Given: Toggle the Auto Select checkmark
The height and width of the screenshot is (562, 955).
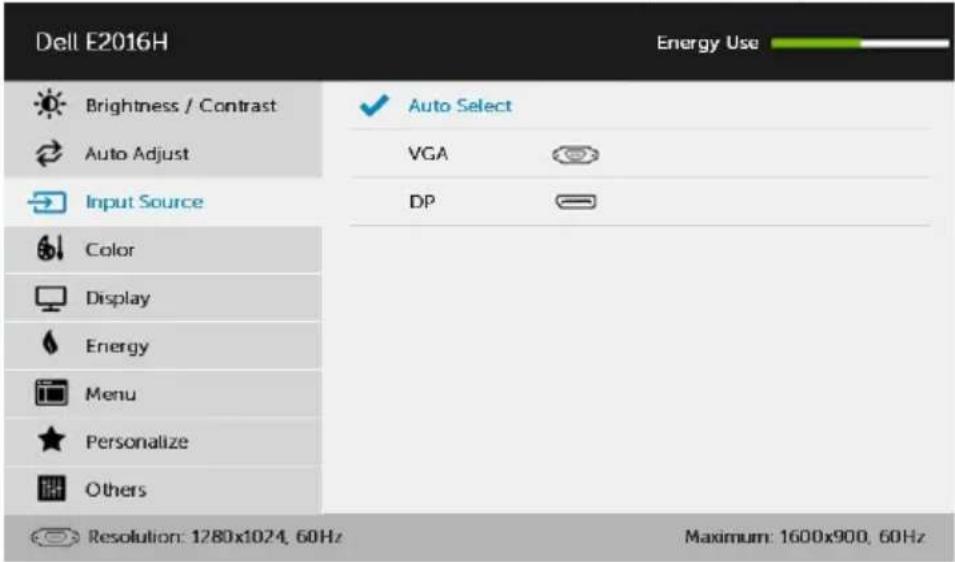Looking at the screenshot, I should pyautogui.click(x=373, y=105).
